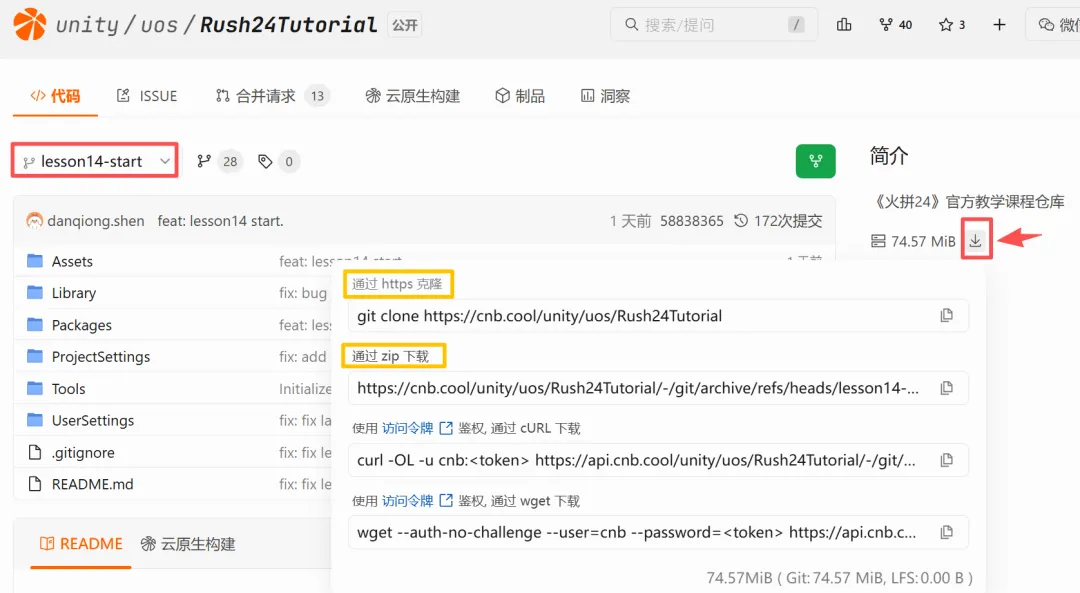The image size is (1080, 593).
Task: Click the 通过 zip 下载 label
Action: (x=391, y=355)
